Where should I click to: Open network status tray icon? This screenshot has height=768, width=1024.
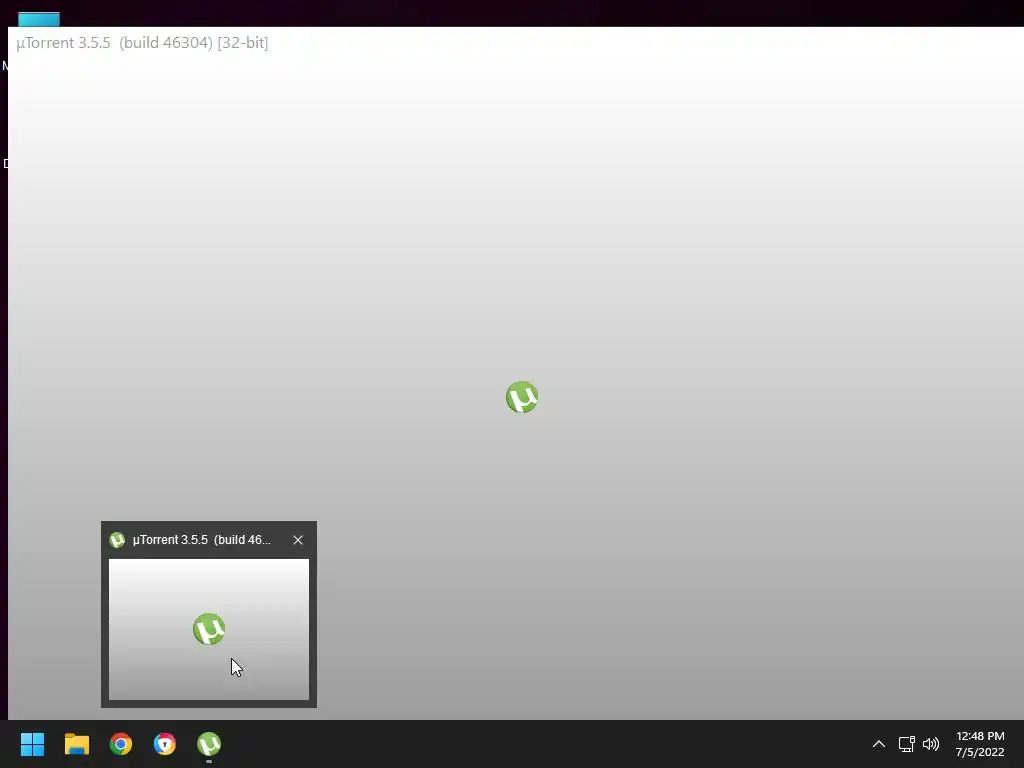point(906,744)
